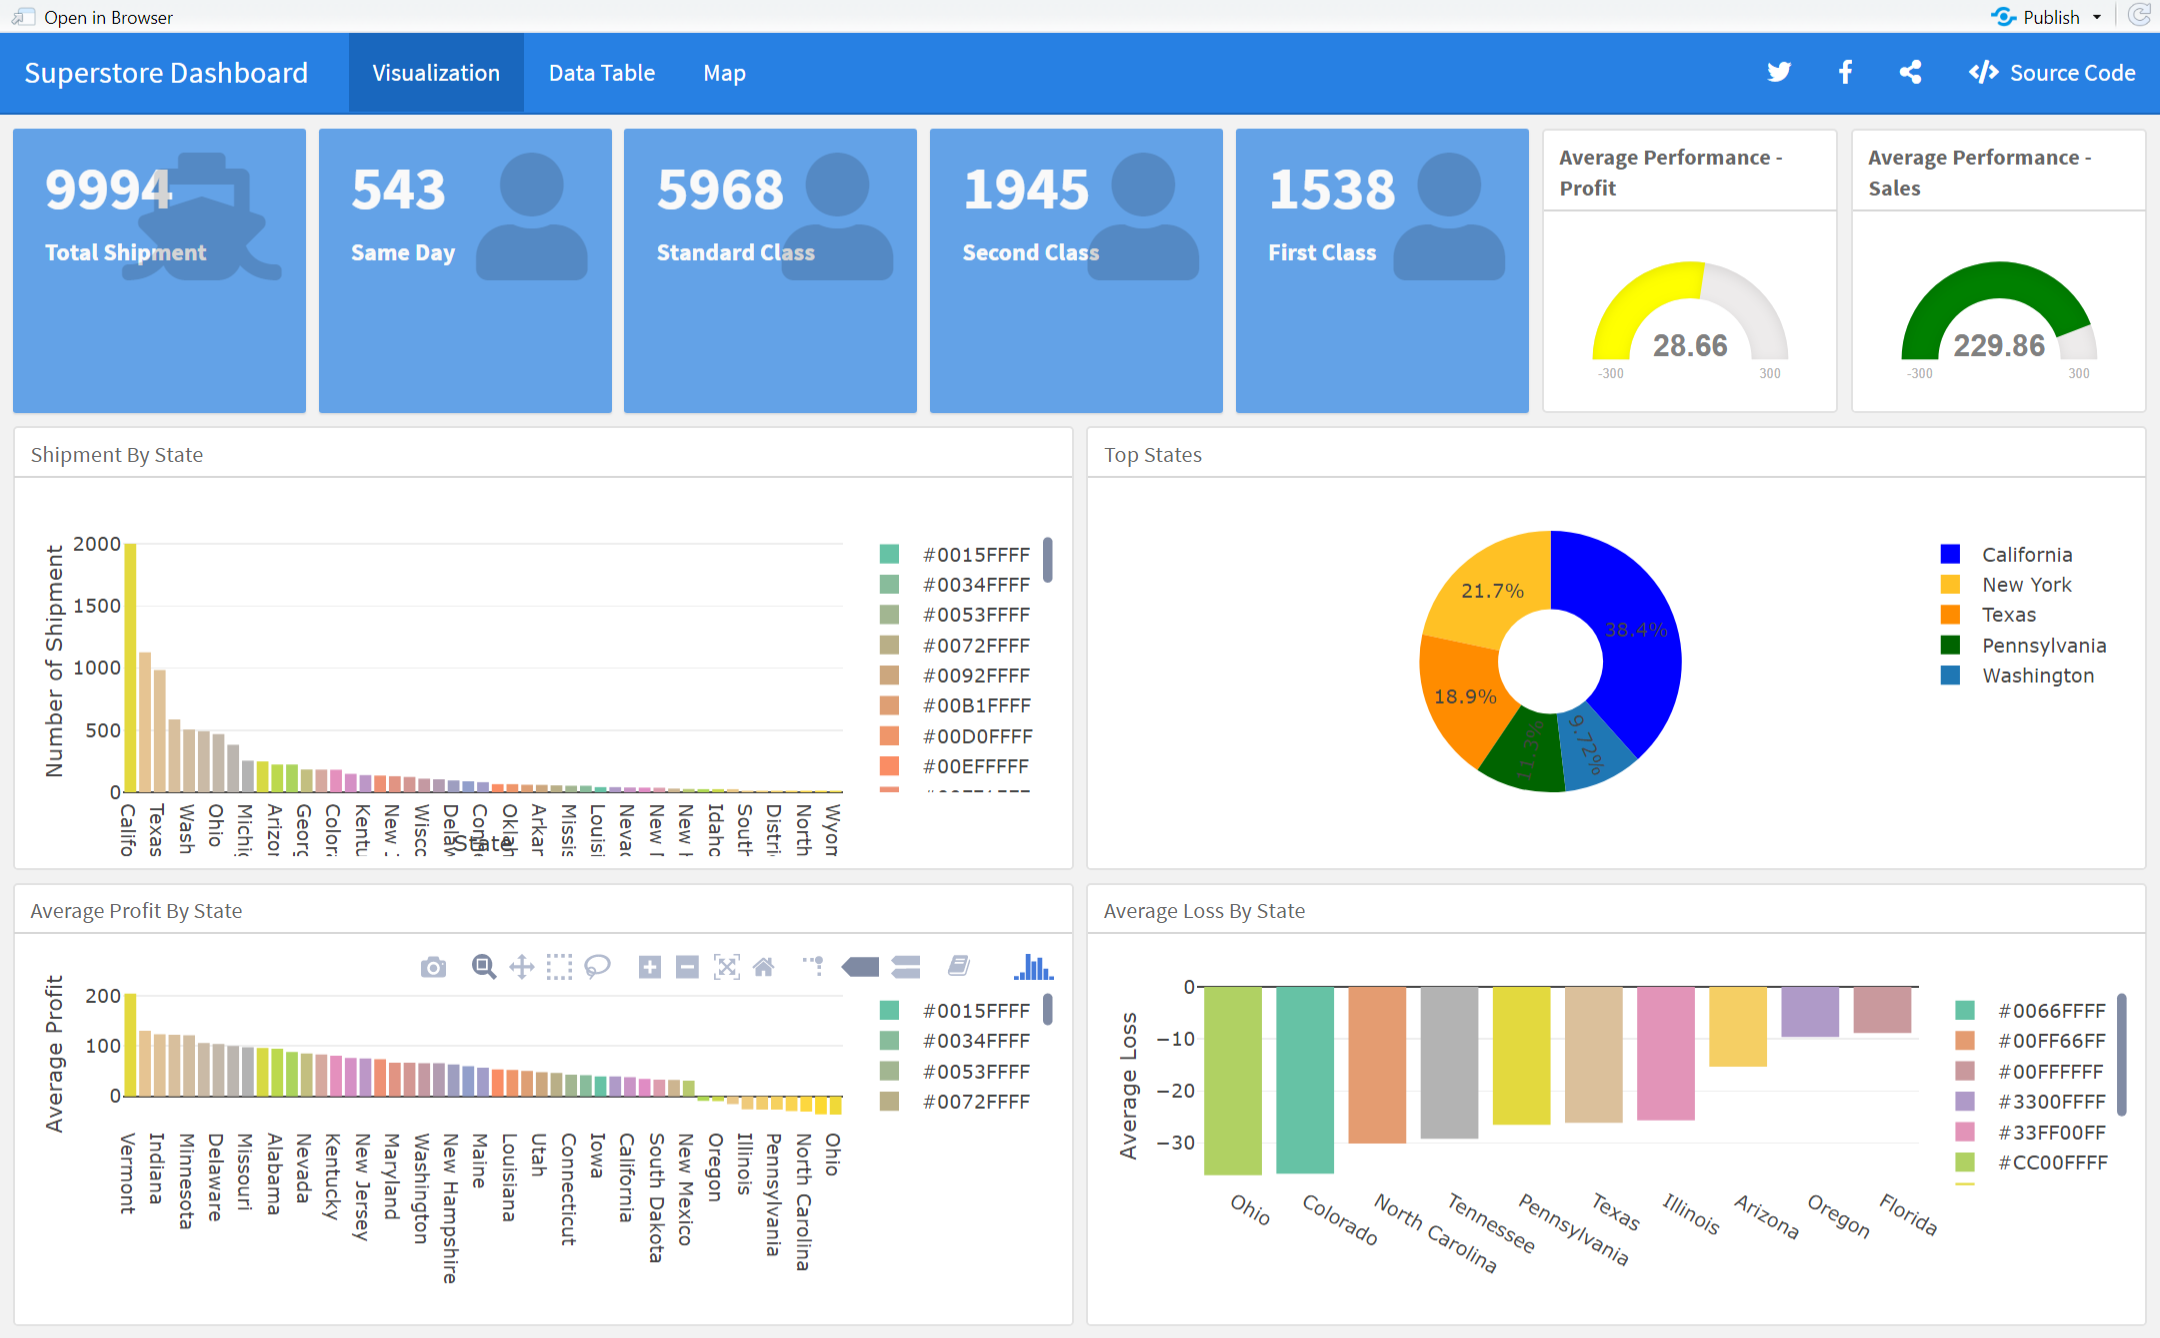
Task: Click the Zoom In plus icon
Action: (650, 967)
